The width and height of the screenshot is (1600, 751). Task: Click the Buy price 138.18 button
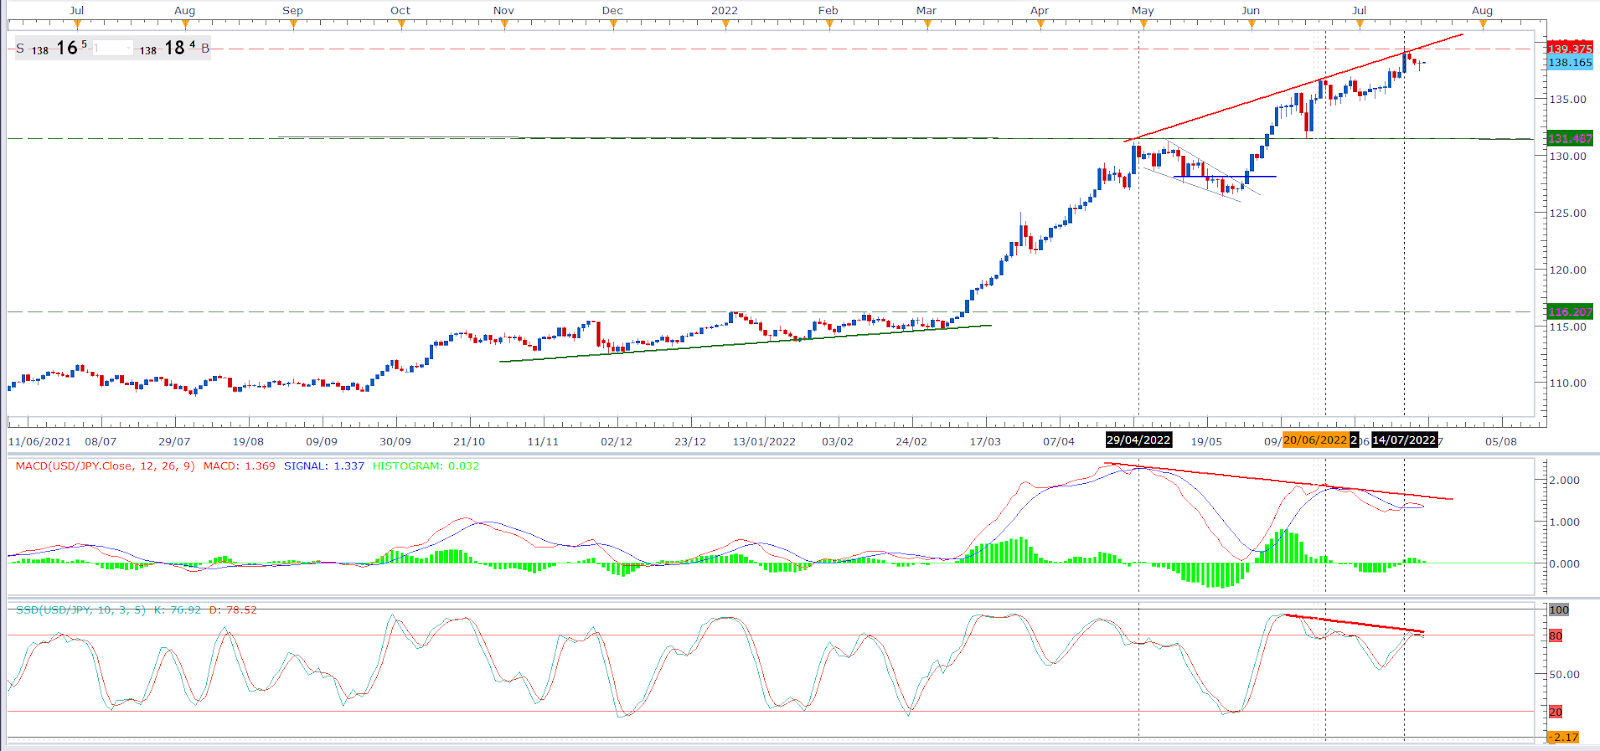coord(174,48)
